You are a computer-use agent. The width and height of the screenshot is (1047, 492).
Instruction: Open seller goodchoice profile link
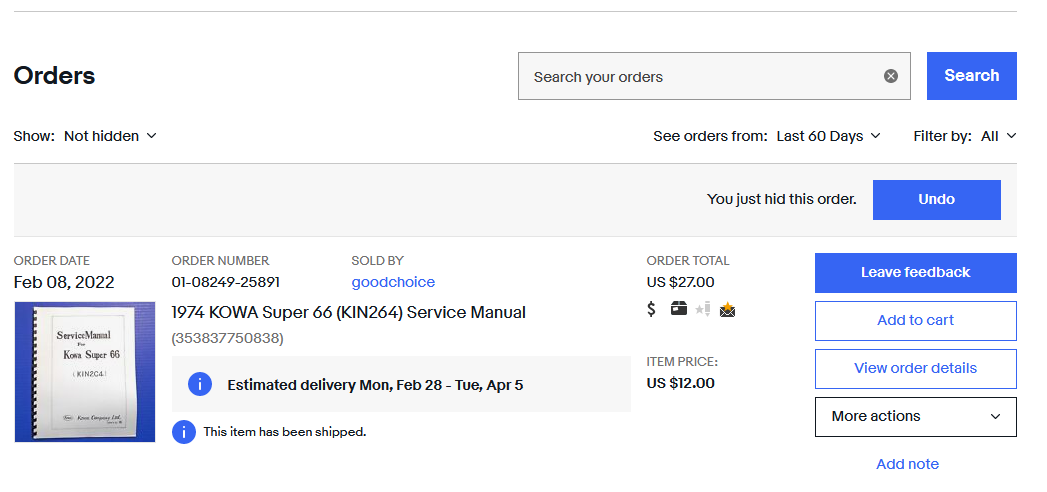393,282
